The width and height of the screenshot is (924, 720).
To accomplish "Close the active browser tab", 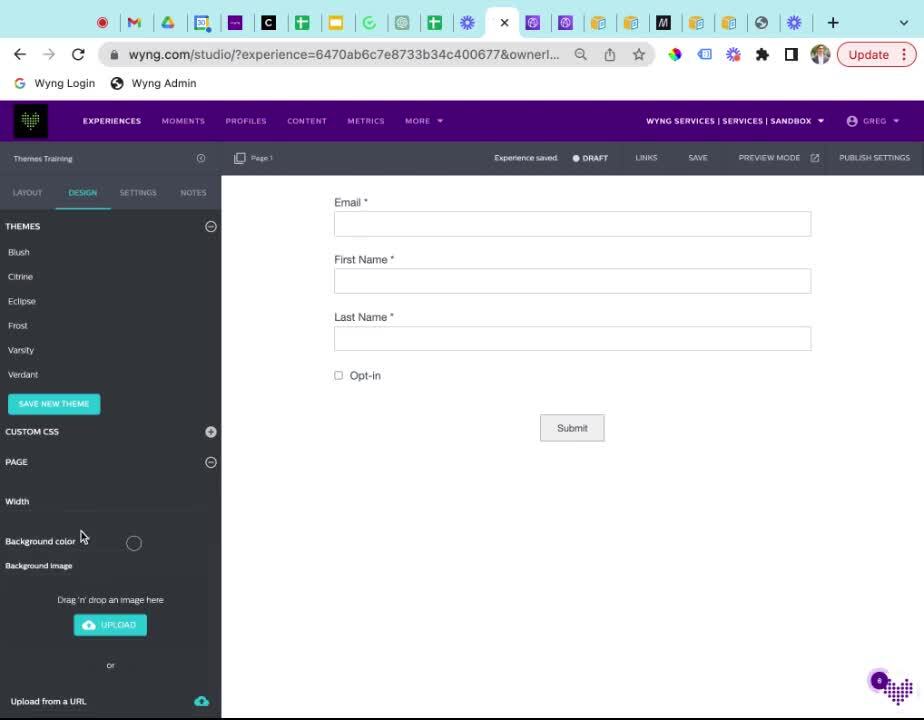I will pos(504,22).
